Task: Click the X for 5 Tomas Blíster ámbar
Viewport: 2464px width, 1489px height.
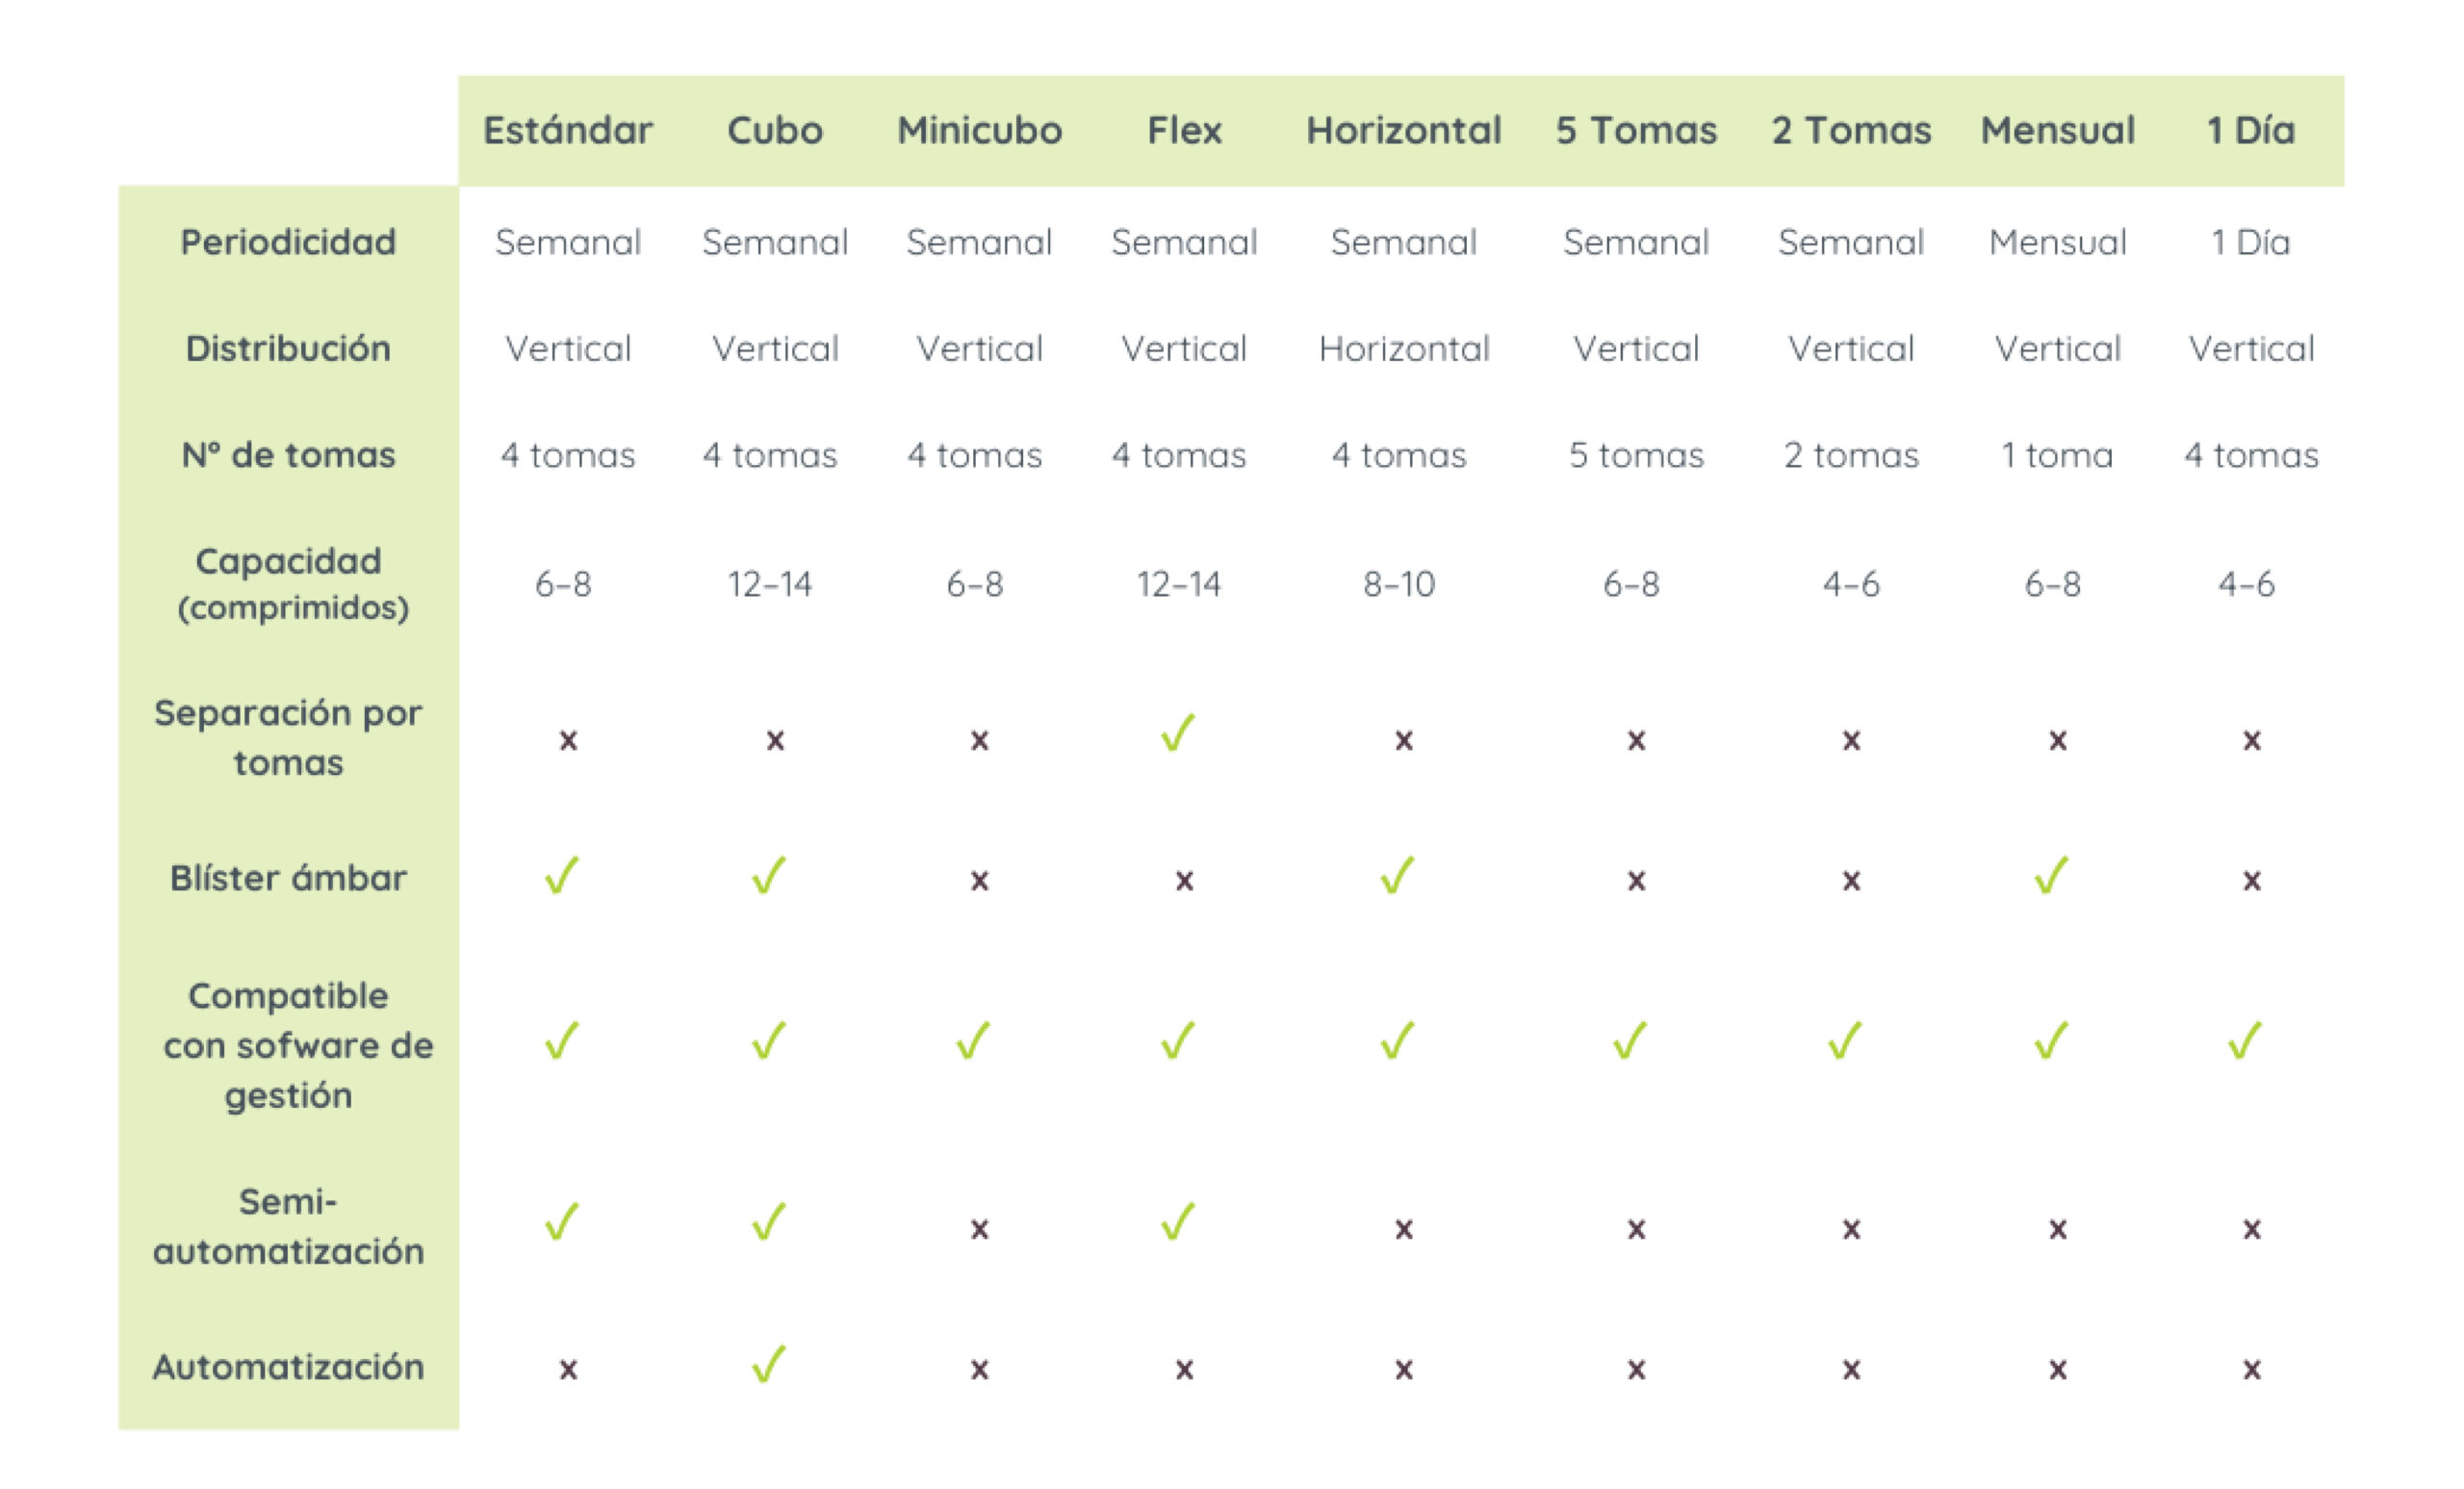Action: [x=1636, y=880]
